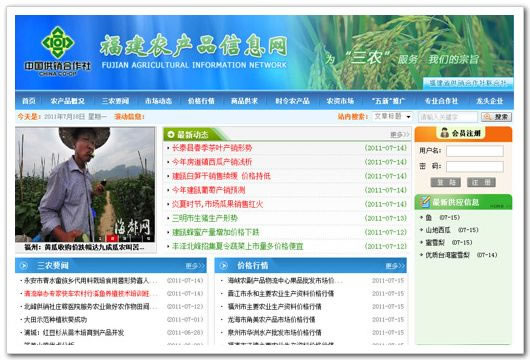The image size is (530, 360).
Task: Click the magnifier search button
Action: click(496, 117)
